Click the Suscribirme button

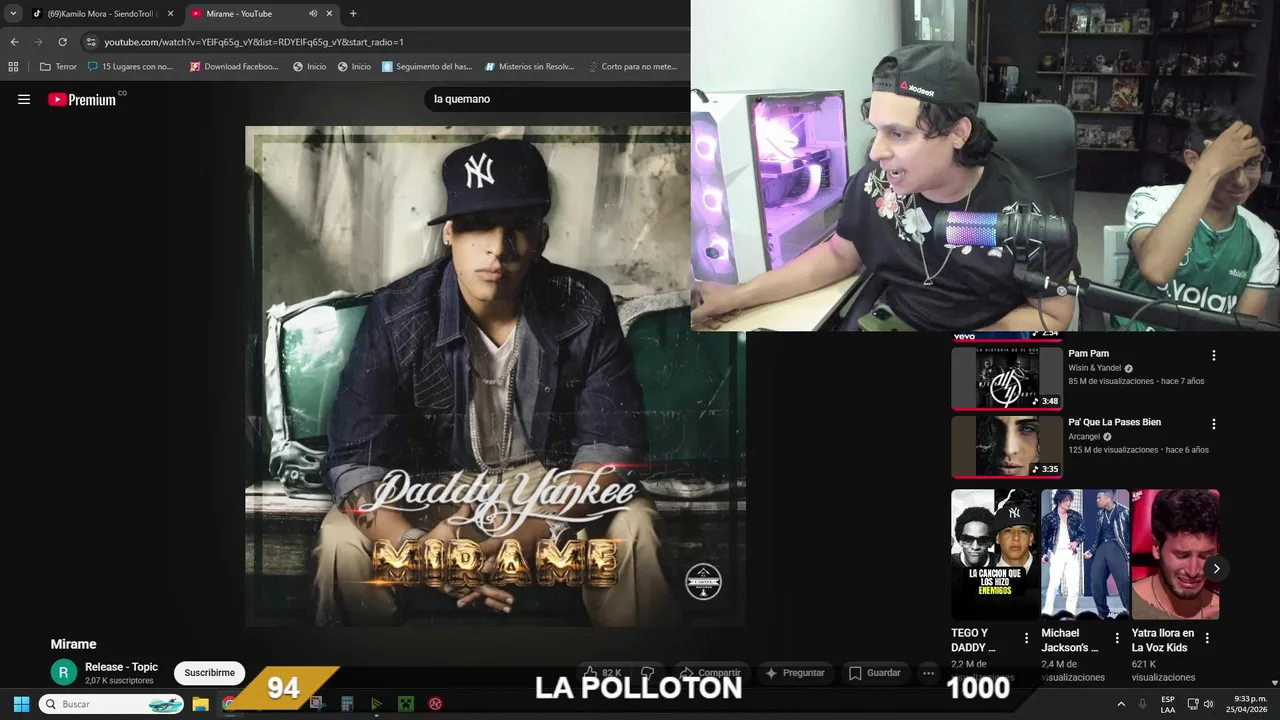click(x=209, y=673)
